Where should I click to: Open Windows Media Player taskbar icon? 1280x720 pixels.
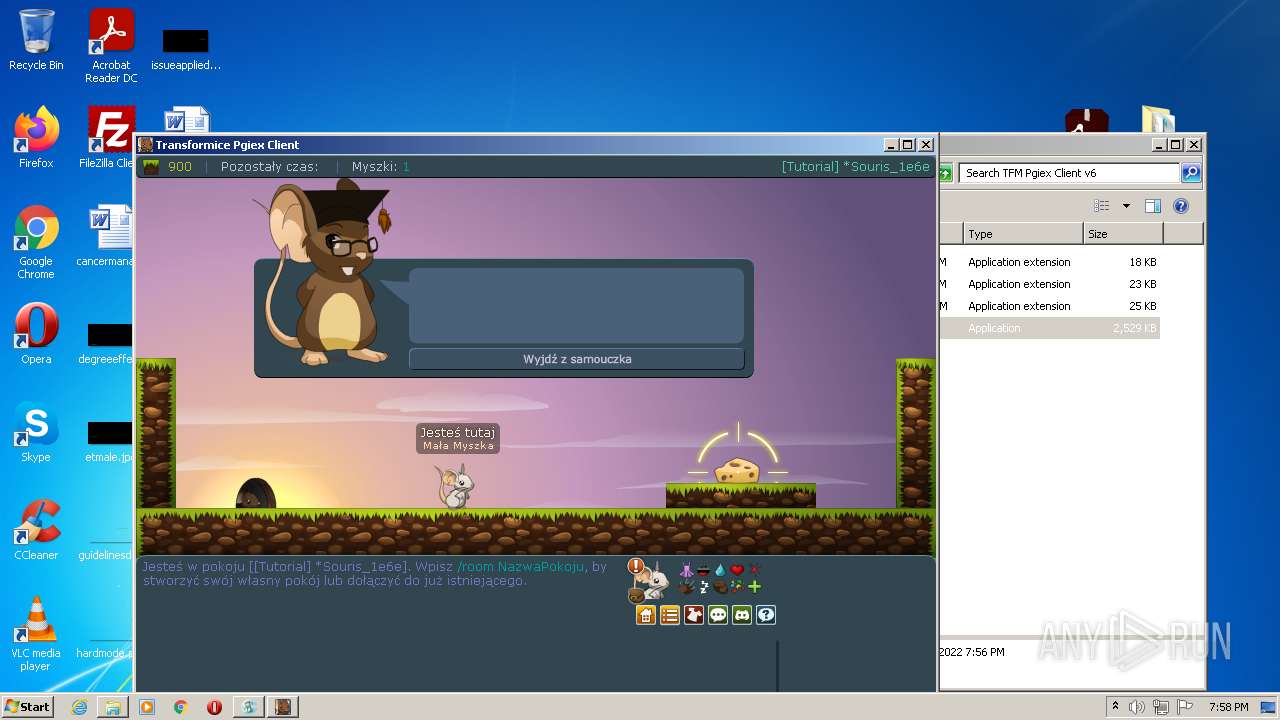point(147,707)
